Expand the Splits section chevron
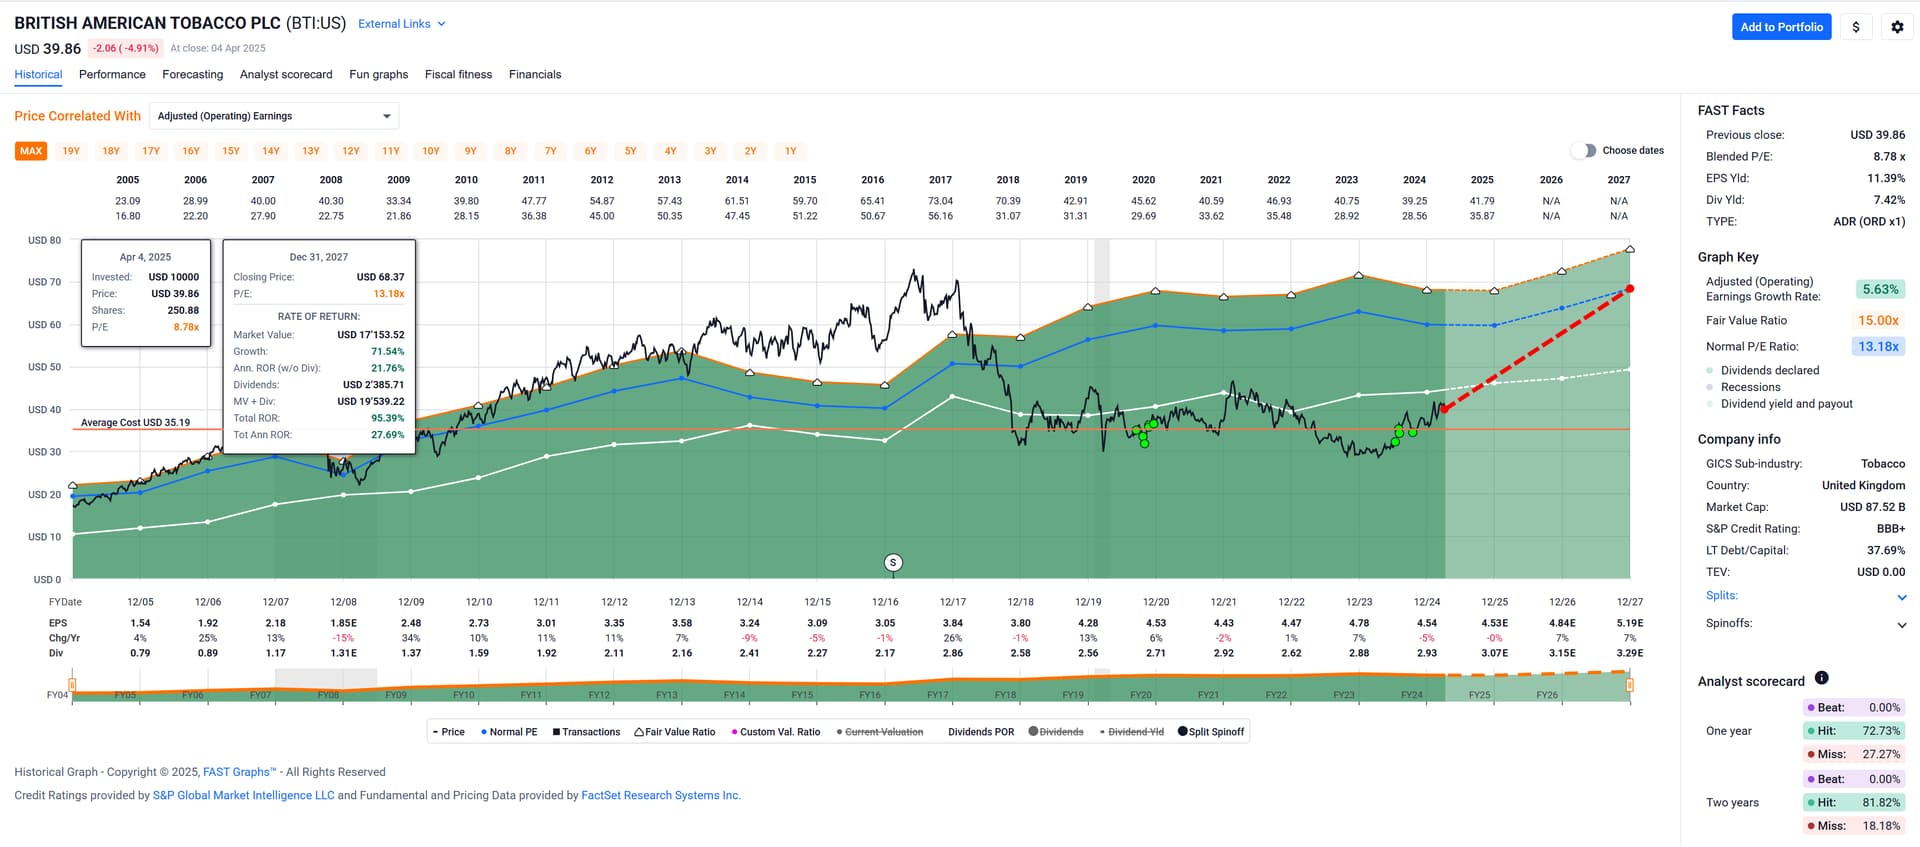This screenshot has width=1920, height=847. [x=1901, y=597]
